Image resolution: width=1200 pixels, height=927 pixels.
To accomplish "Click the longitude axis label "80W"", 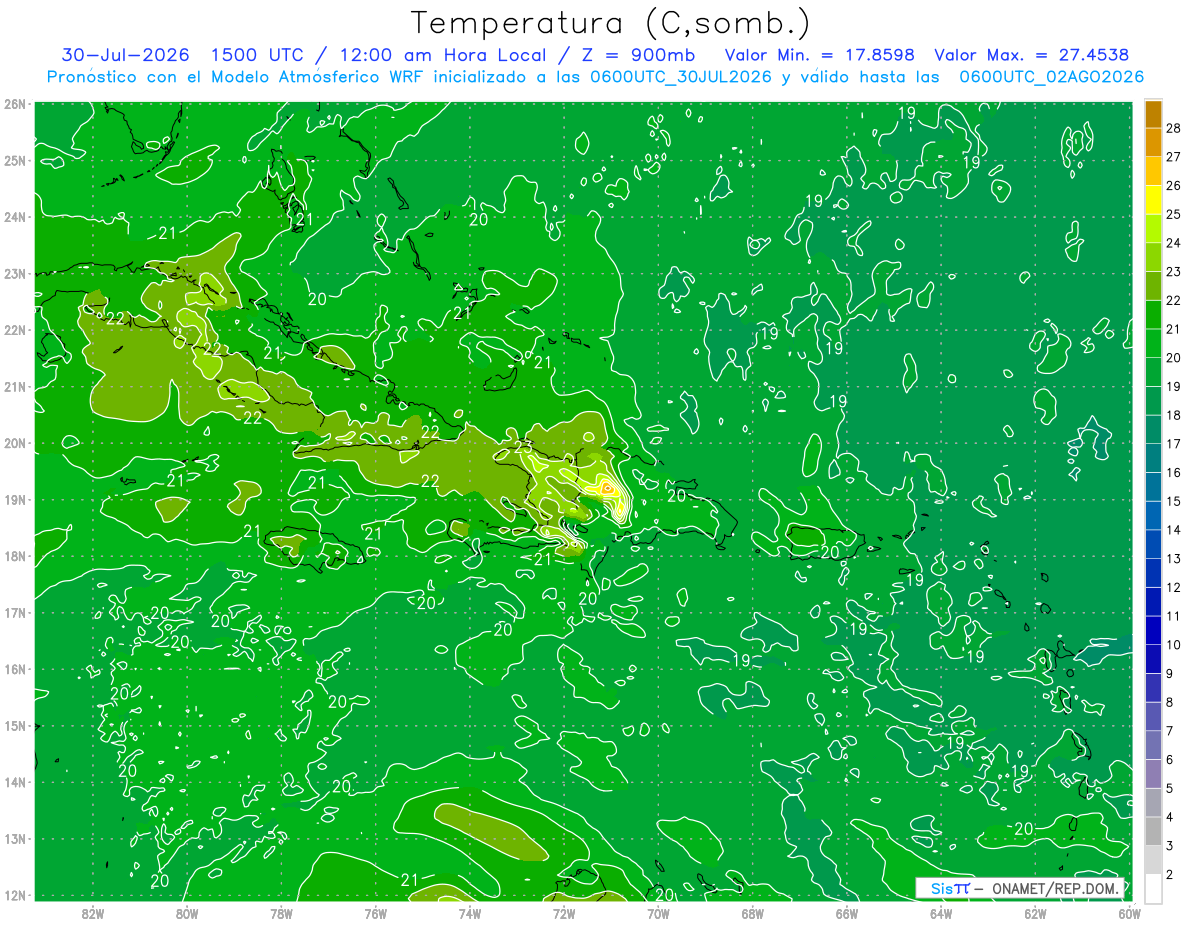I will (187, 913).
